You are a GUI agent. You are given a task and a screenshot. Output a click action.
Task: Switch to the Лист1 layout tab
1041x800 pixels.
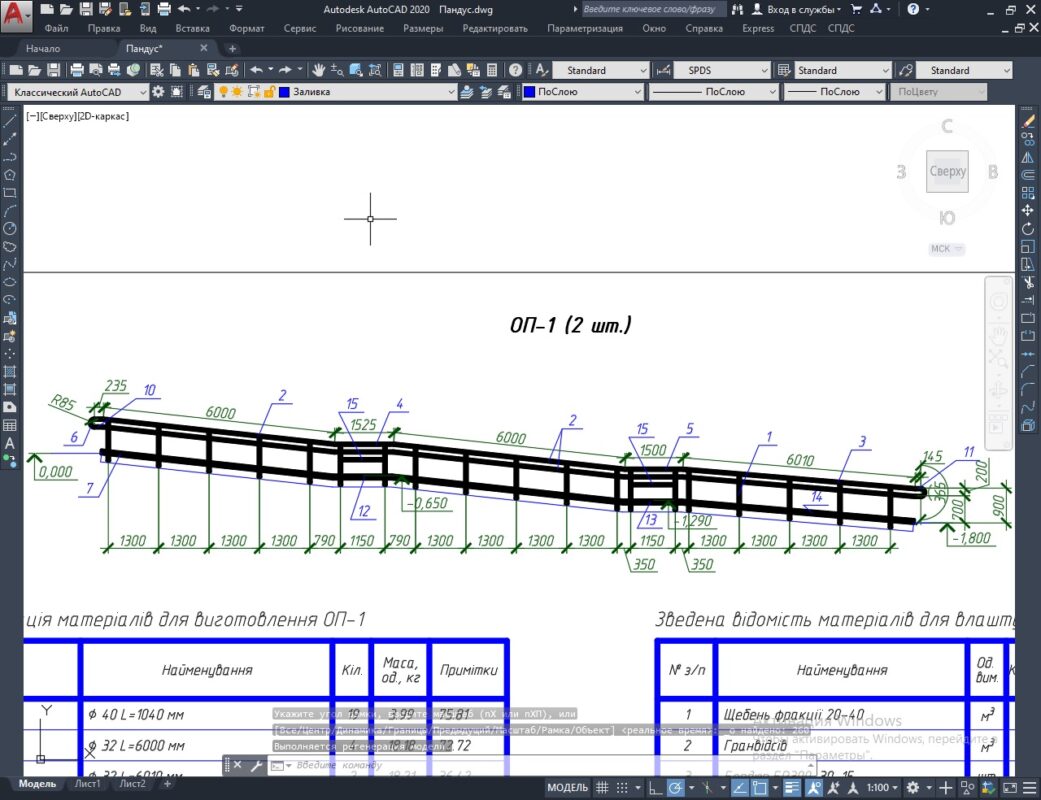tap(87, 783)
